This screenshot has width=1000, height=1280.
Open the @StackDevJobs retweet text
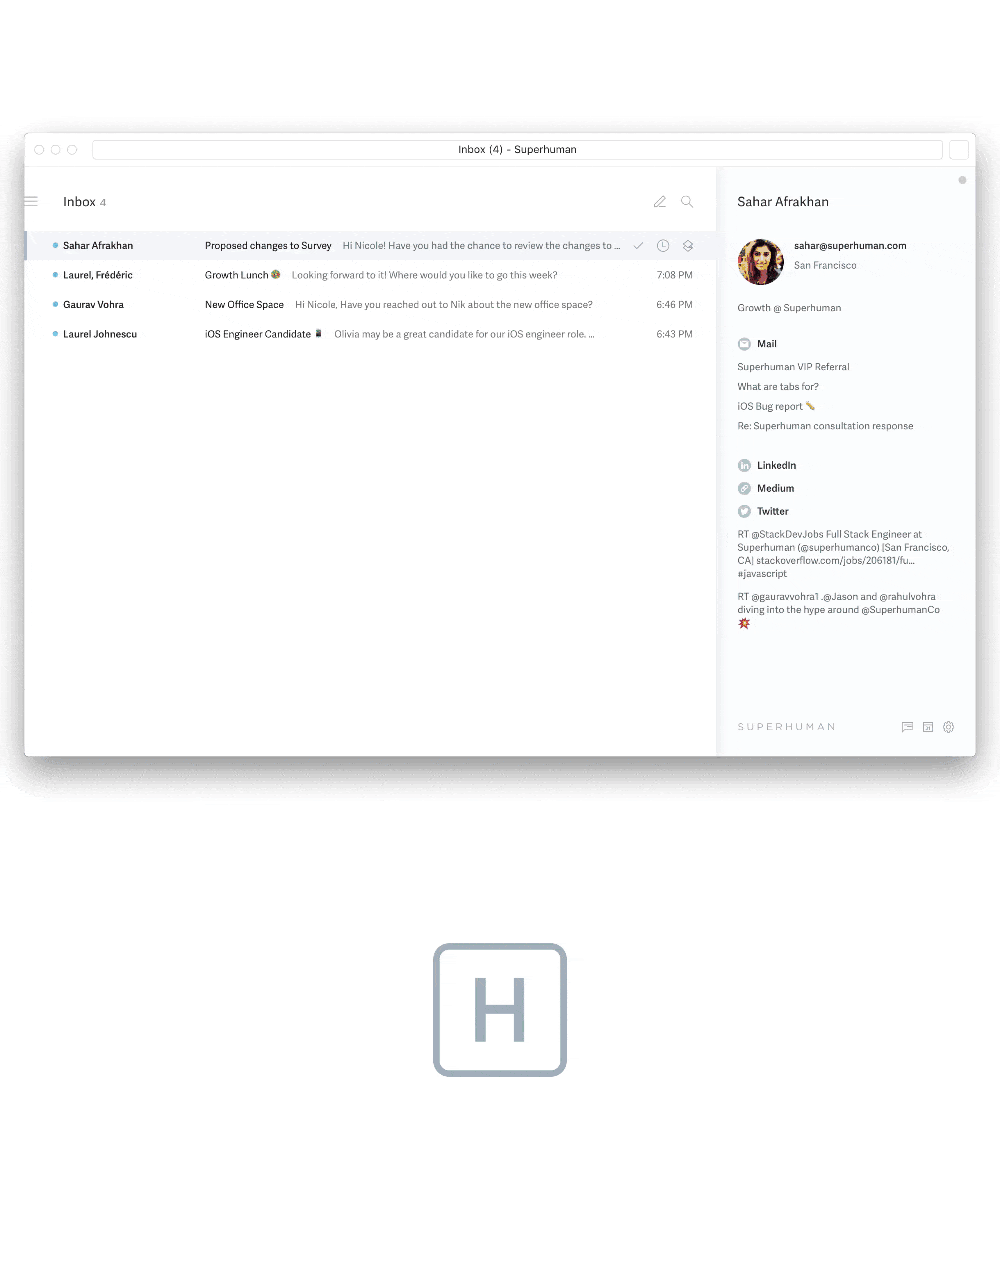tap(843, 554)
